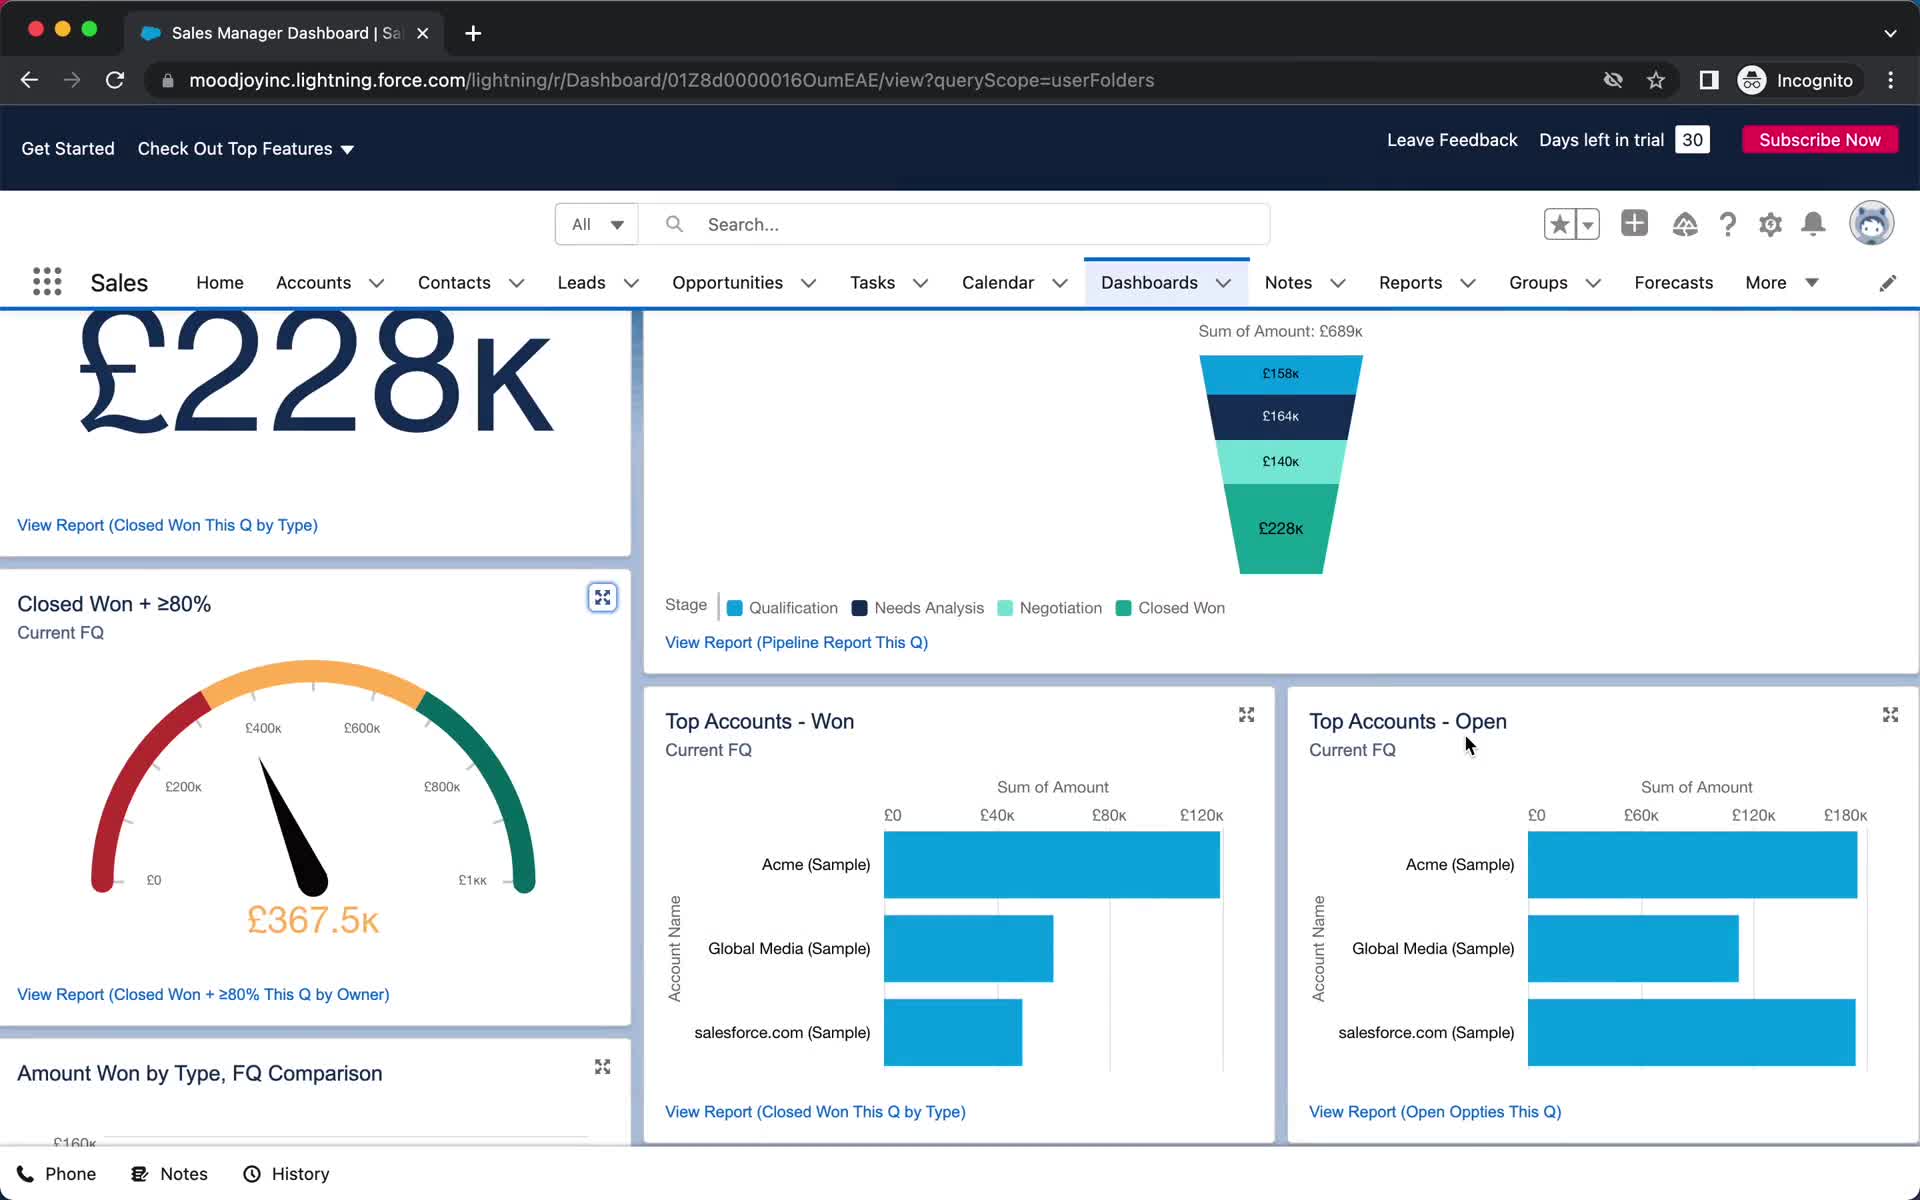Click the search magnifier icon
This screenshot has width=1920, height=1200.
(674, 224)
